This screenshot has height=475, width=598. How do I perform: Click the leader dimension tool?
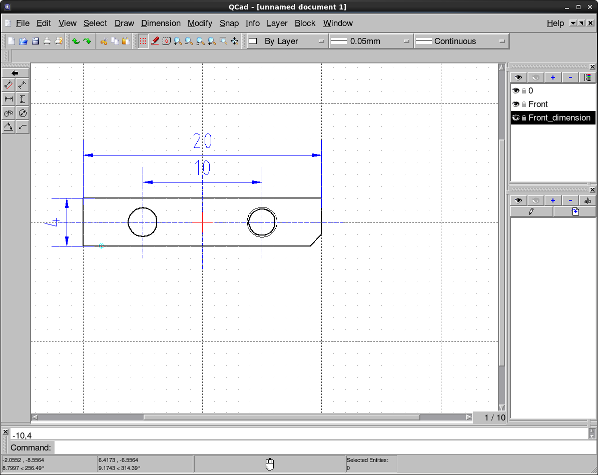point(23,127)
